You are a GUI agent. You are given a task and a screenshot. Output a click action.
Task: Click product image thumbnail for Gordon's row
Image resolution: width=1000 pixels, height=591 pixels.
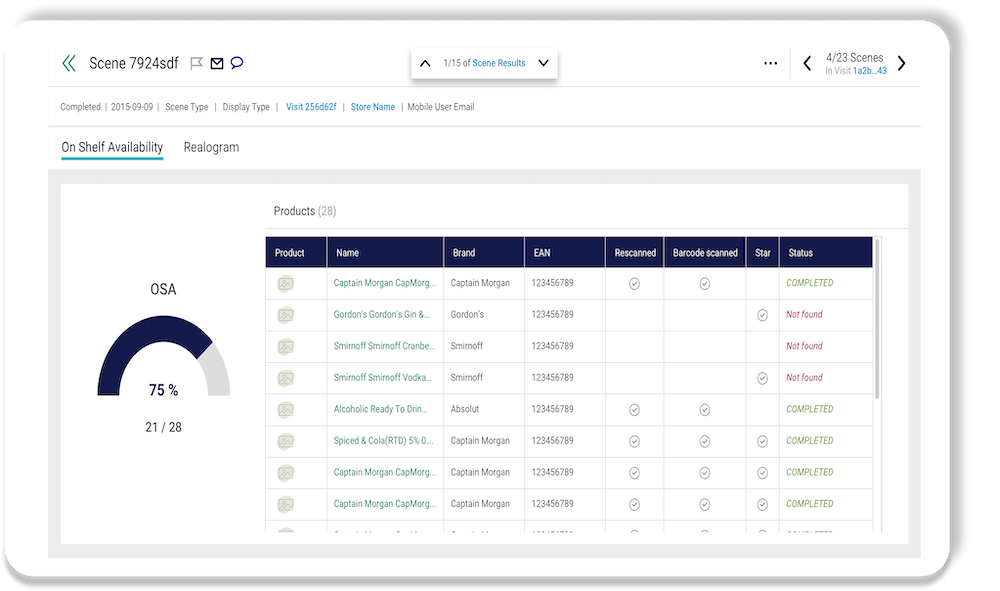[x=286, y=315]
